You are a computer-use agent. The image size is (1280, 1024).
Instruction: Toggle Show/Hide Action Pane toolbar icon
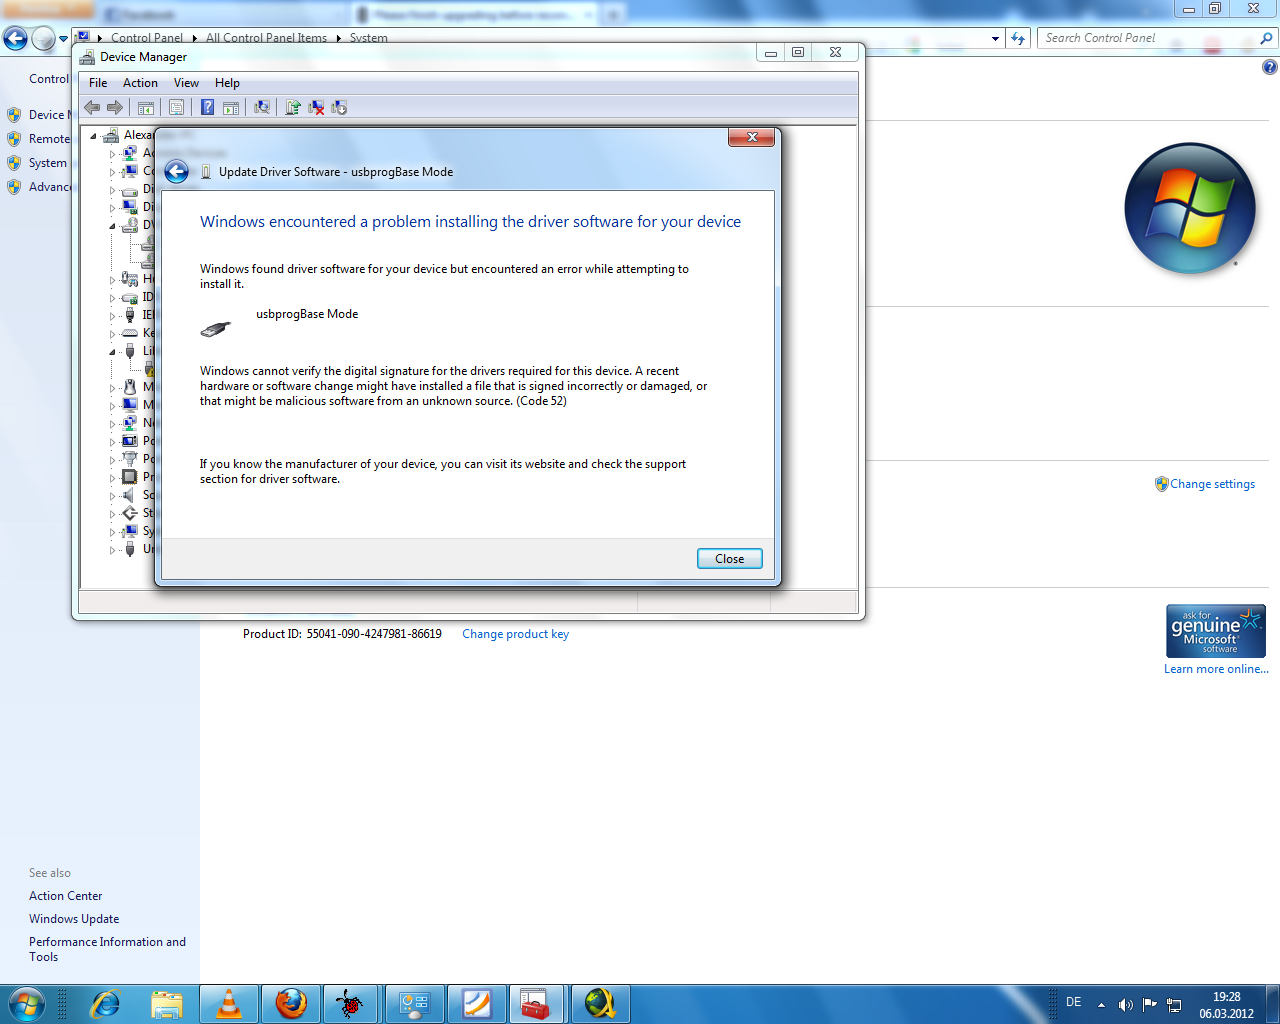point(231,107)
